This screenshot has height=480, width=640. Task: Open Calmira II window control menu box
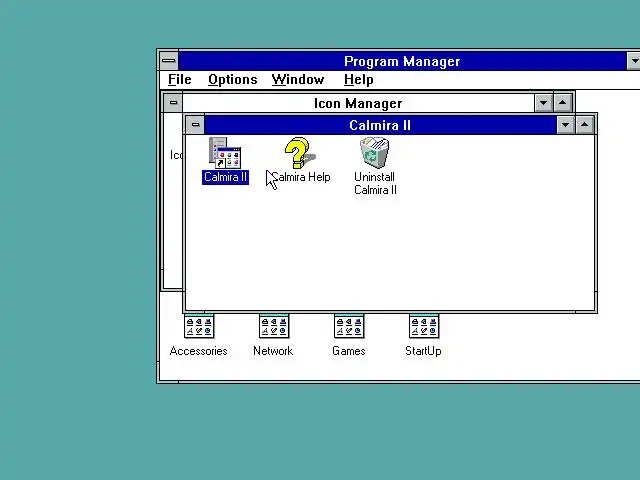(195, 124)
